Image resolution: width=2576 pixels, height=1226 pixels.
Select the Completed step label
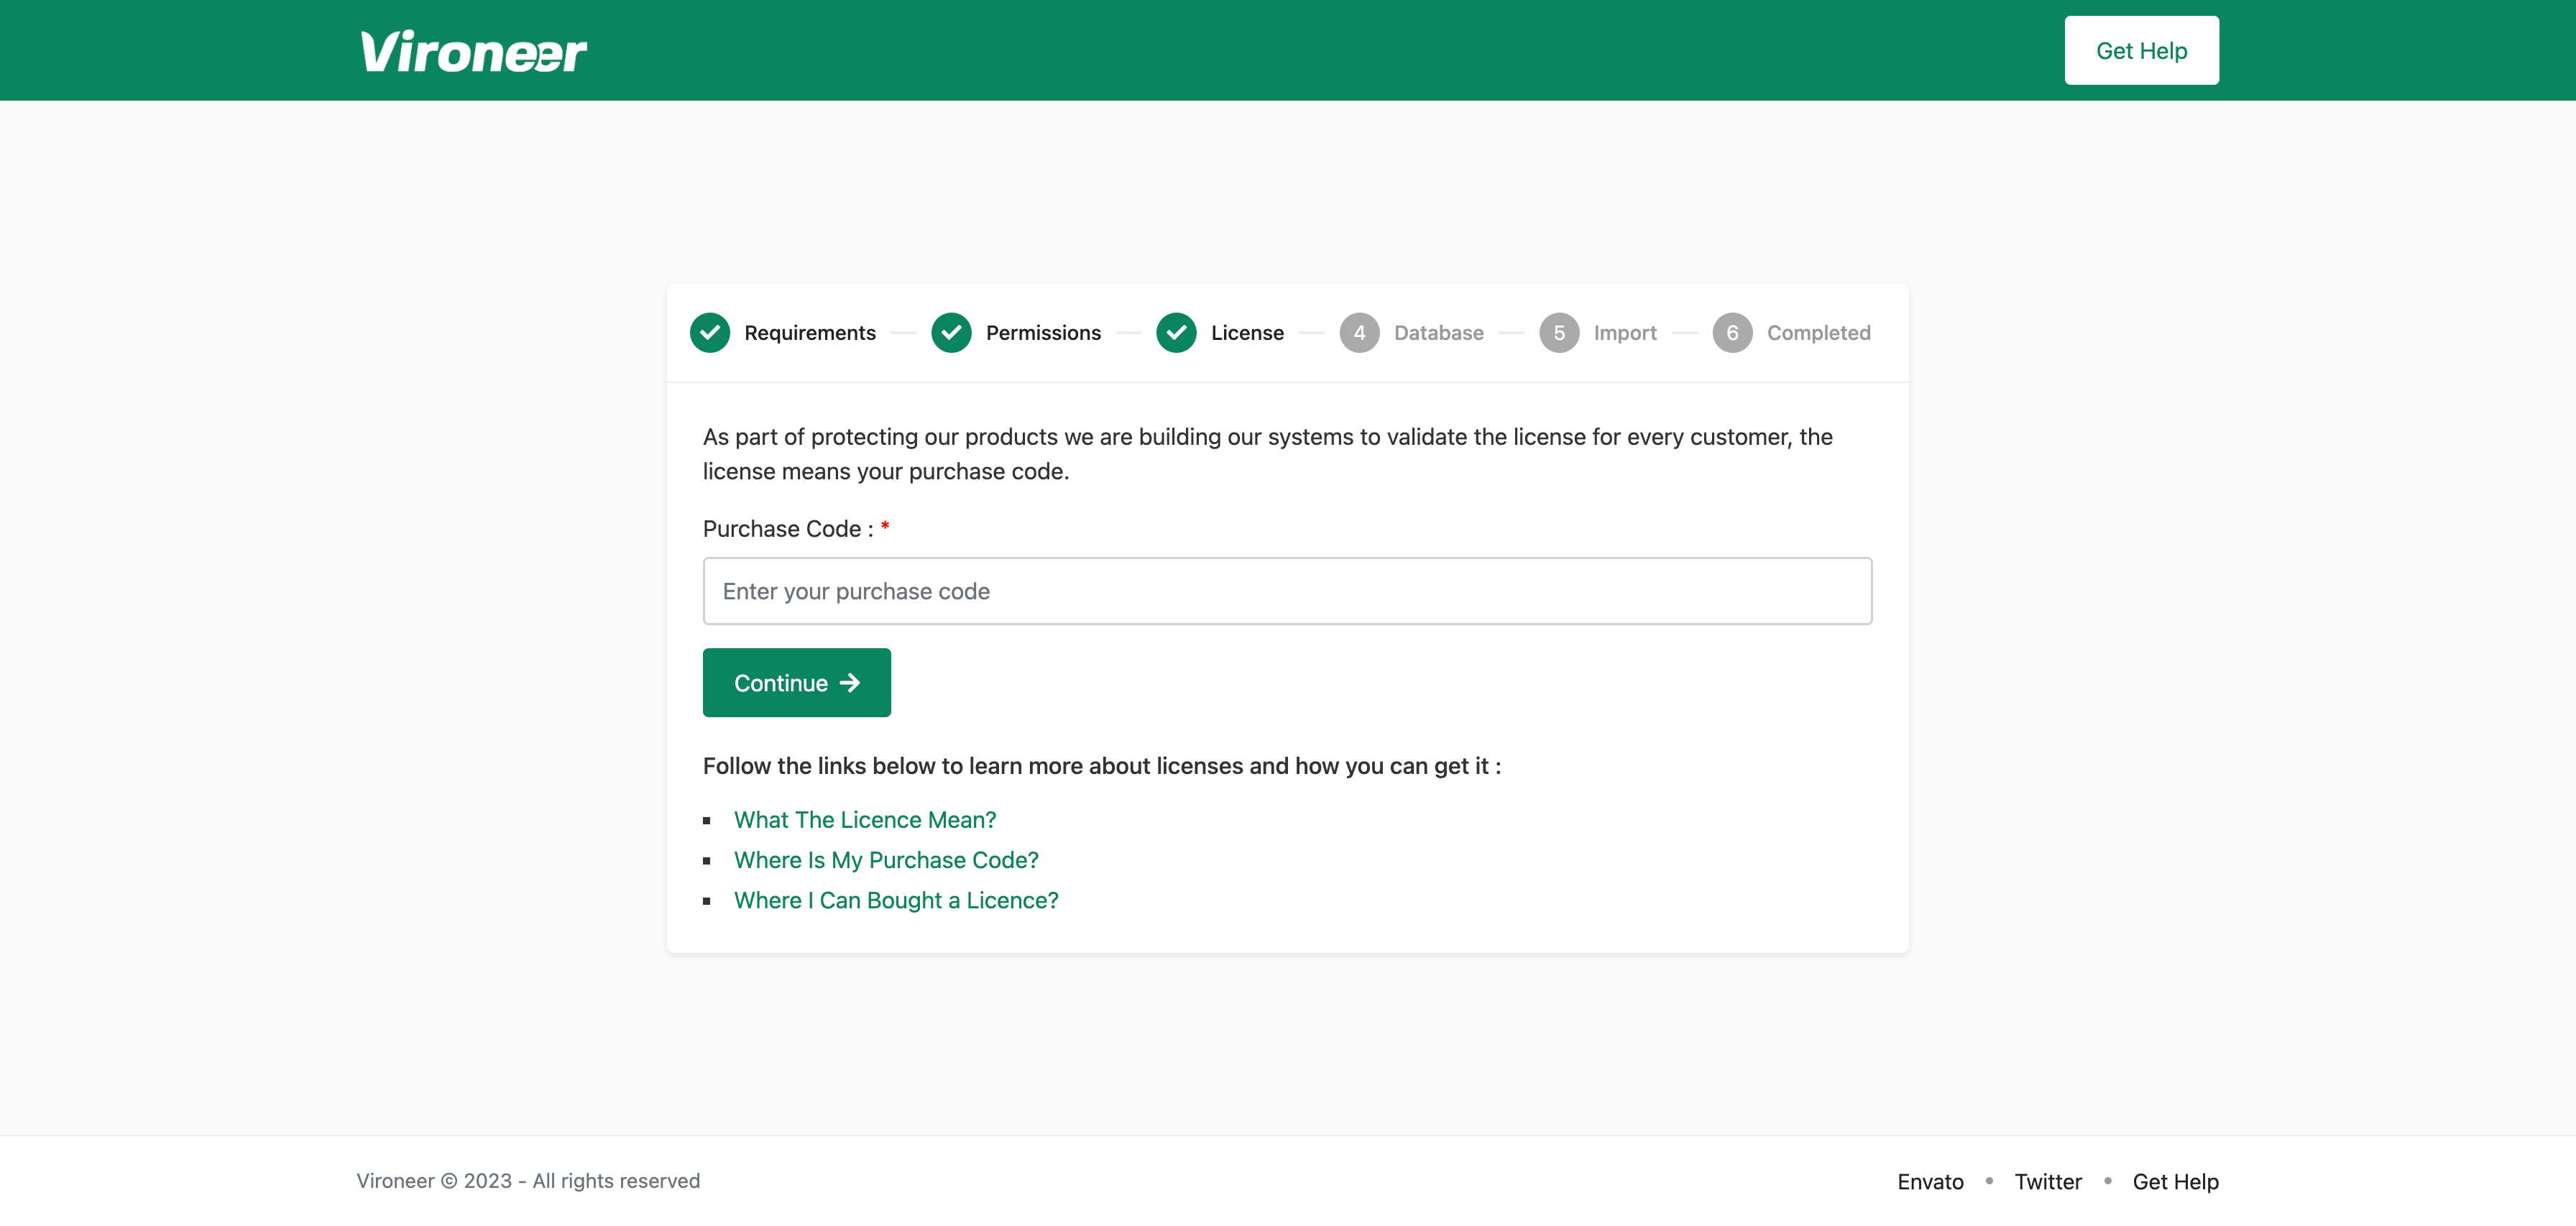tap(1817, 333)
